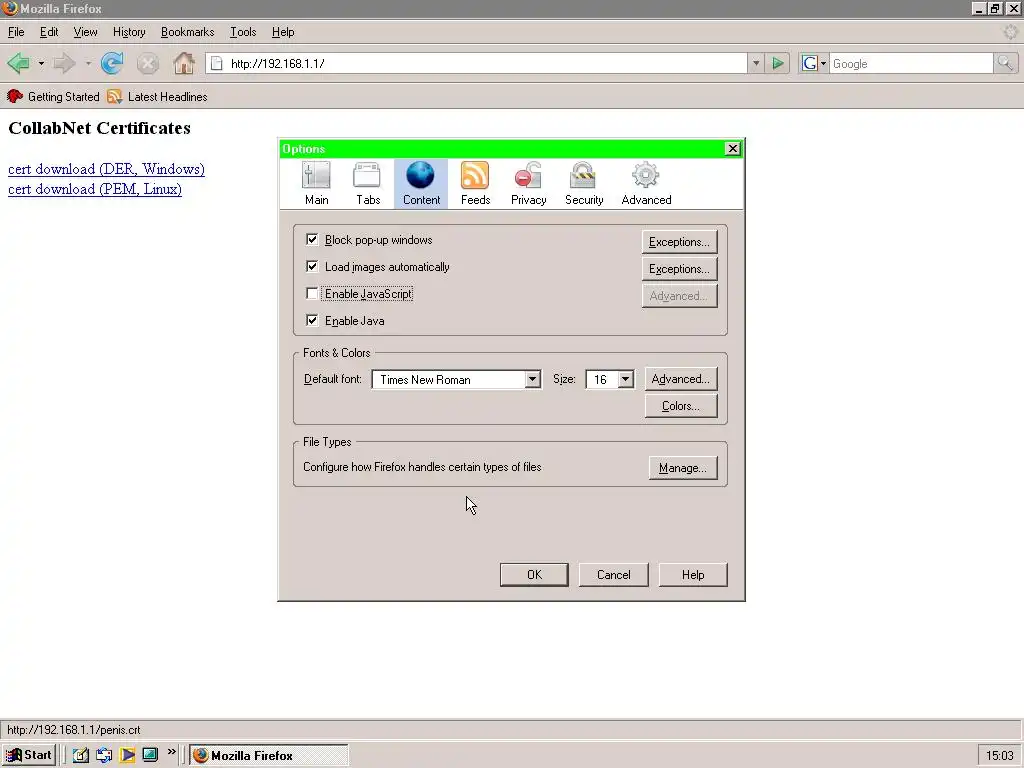Launch the media player quick launch icon

(127, 755)
